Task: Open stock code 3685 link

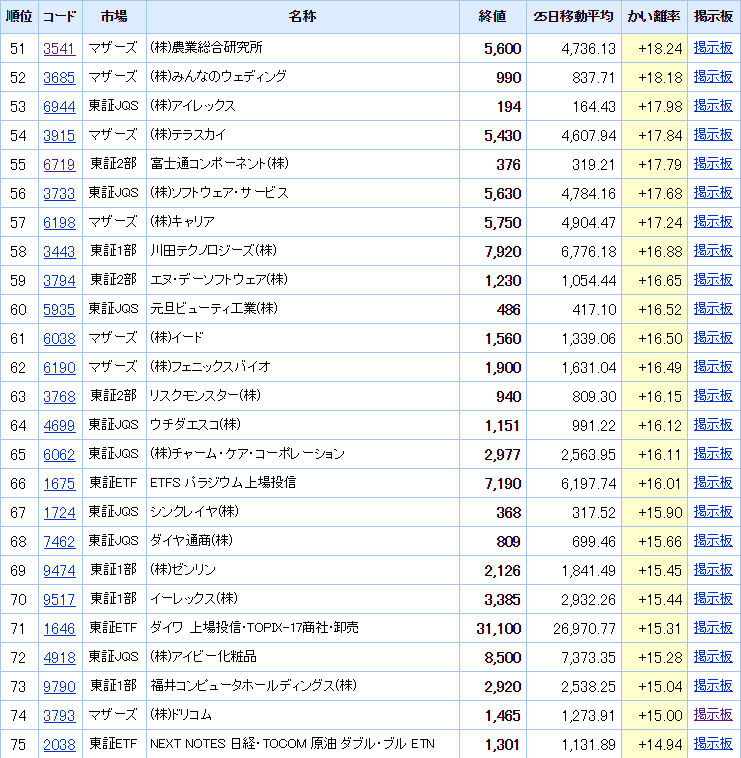Action: pos(59,78)
